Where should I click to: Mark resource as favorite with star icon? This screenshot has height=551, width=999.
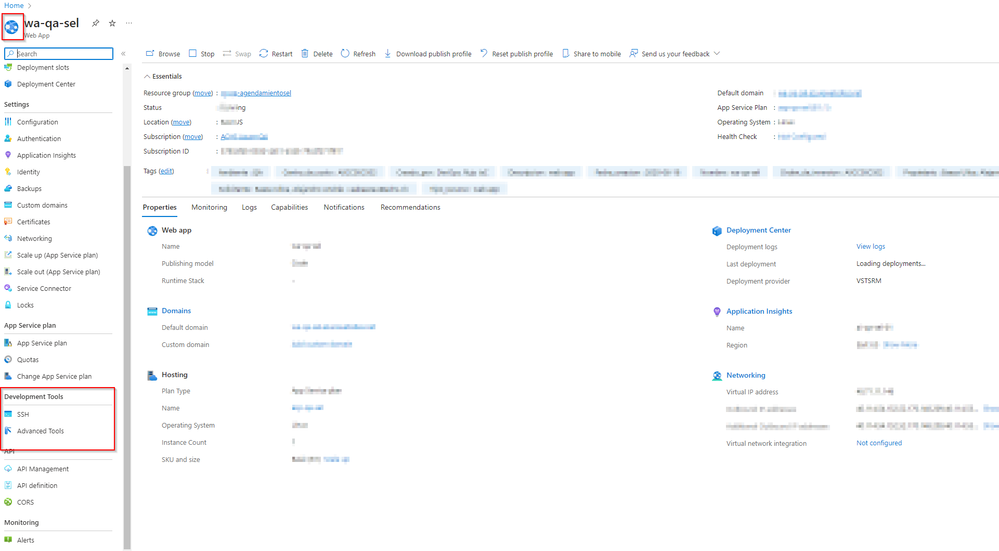[x=112, y=23]
